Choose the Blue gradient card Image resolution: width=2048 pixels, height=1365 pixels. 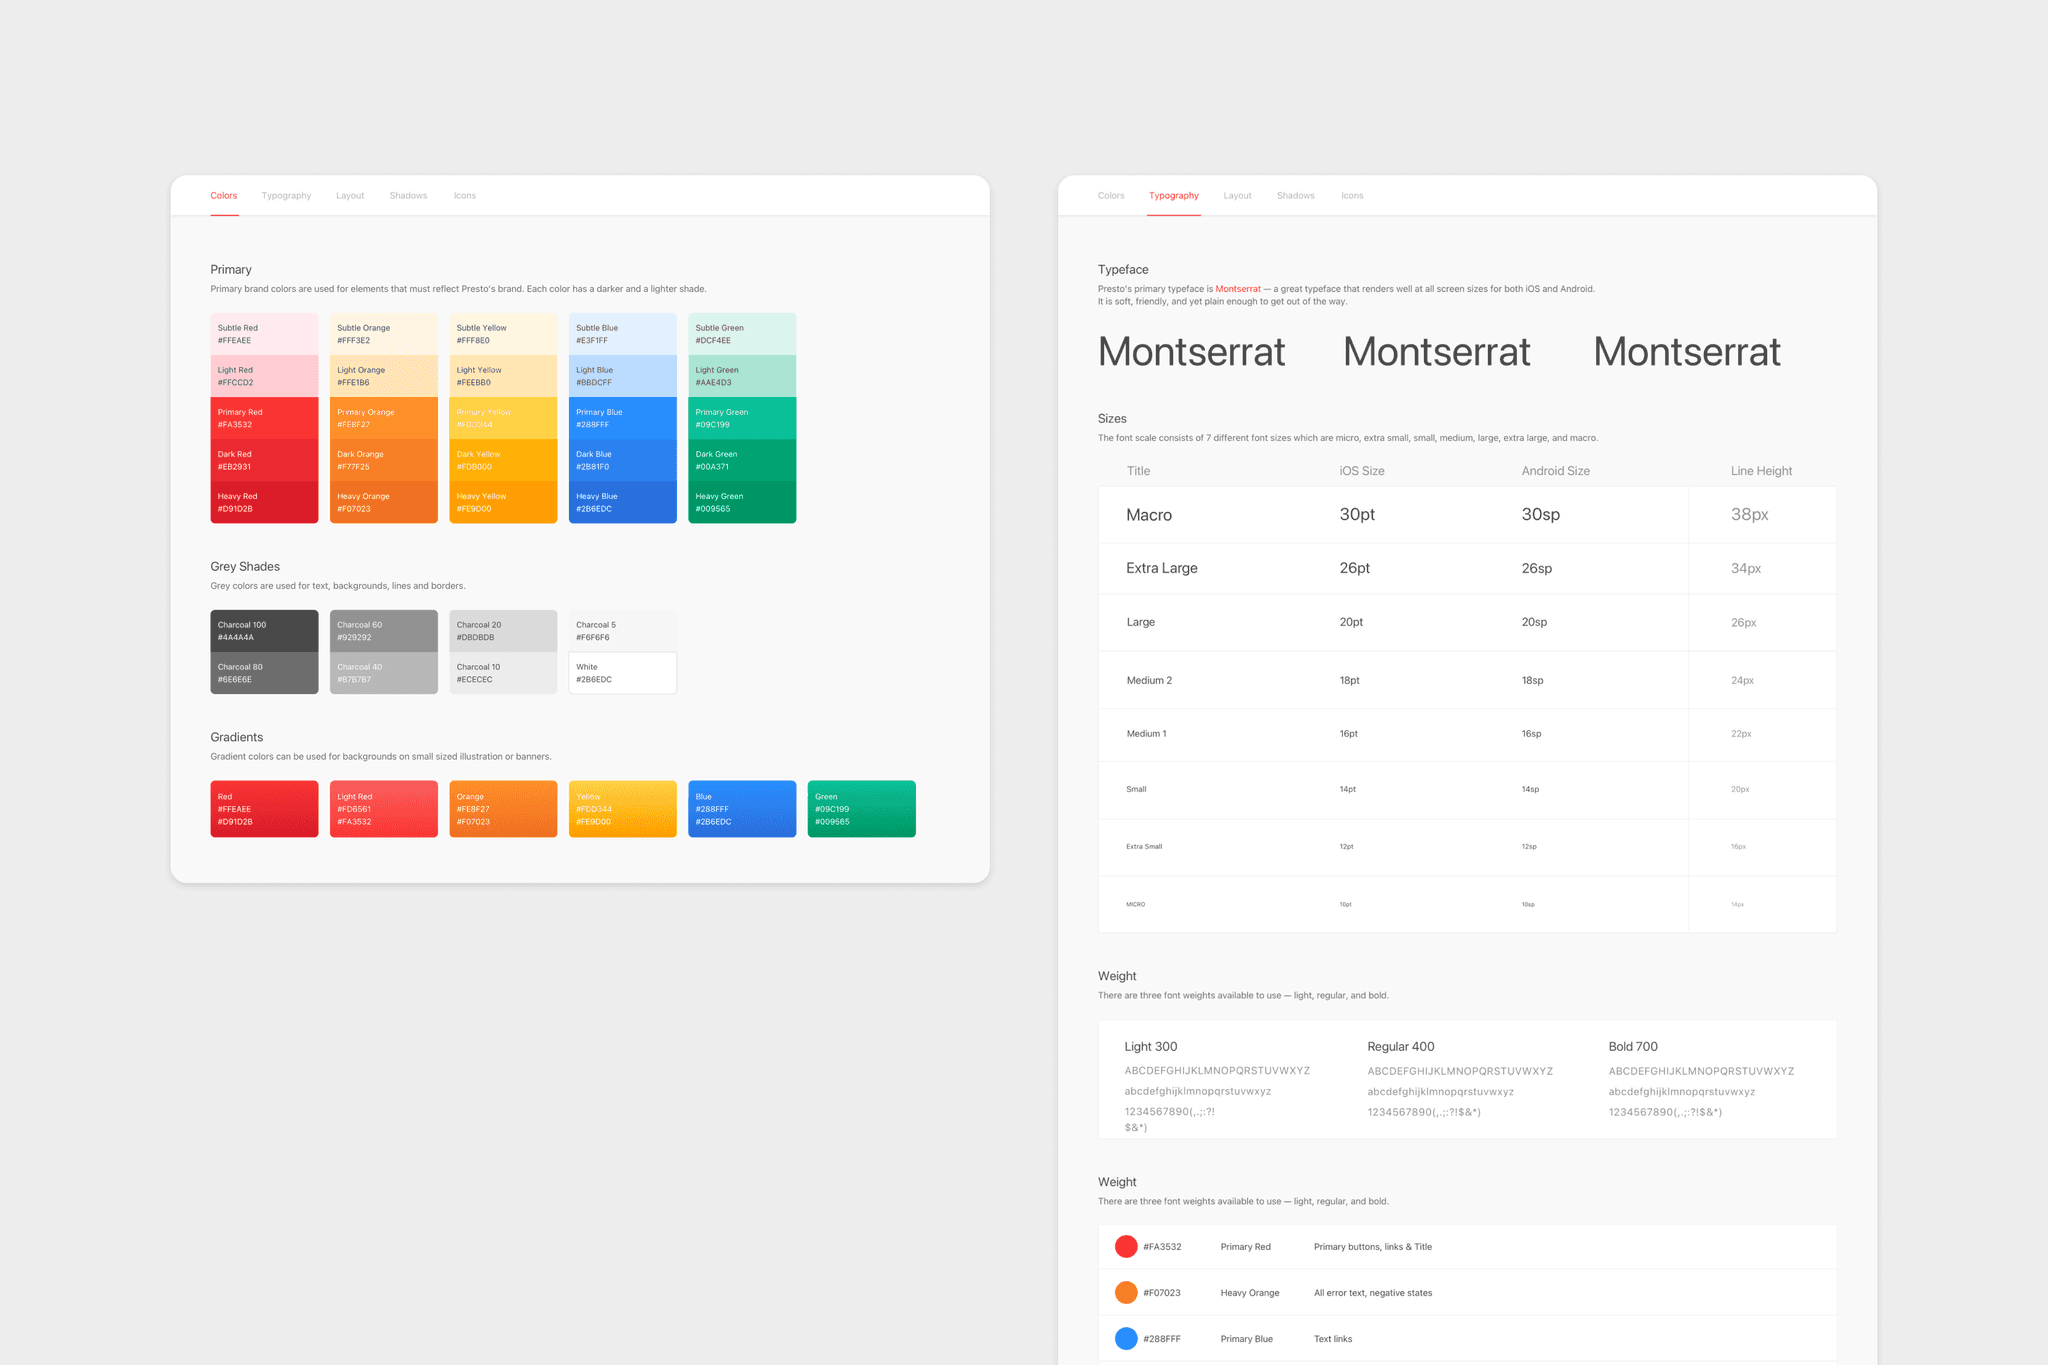click(742, 809)
